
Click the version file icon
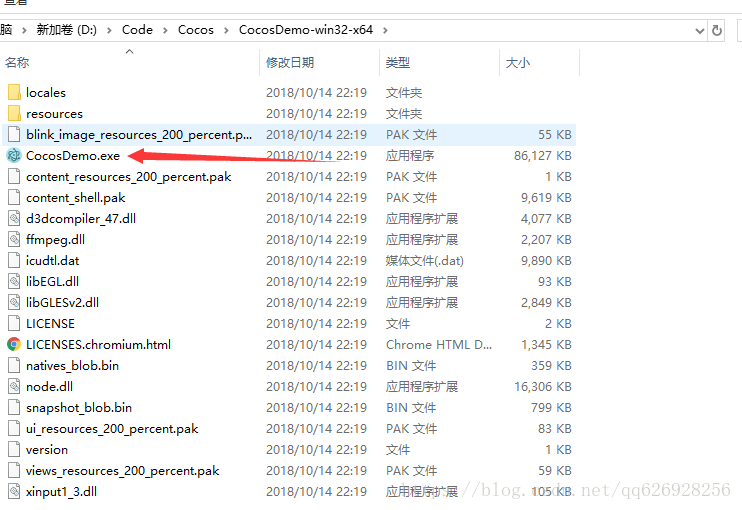pyautogui.click(x=14, y=449)
